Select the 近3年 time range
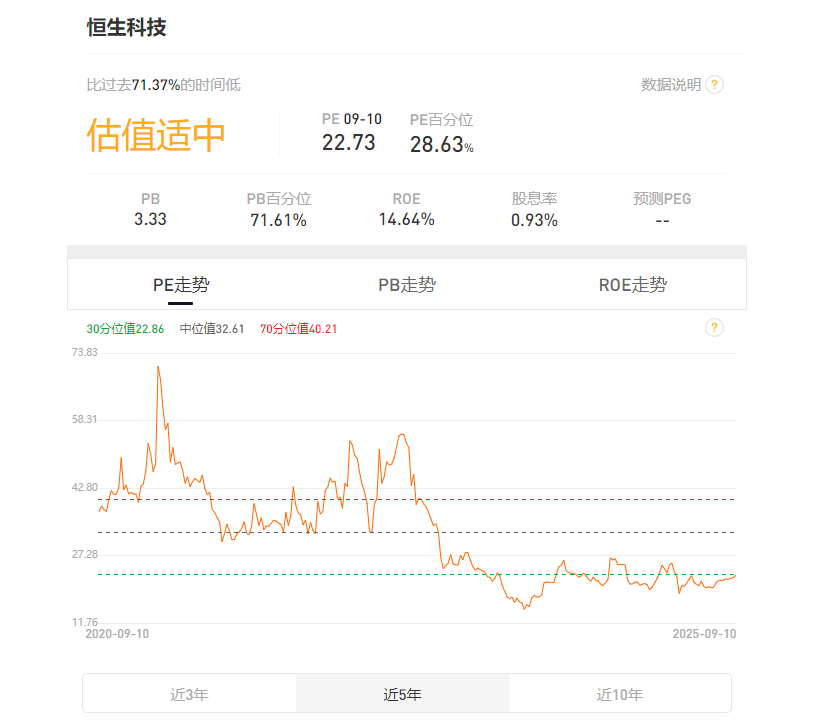Viewport: 814px width, 724px height. click(x=189, y=694)
